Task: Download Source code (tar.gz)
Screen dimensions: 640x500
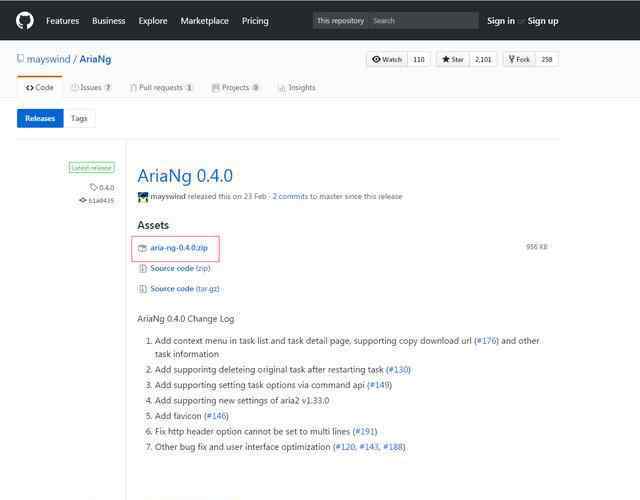Action: tap(185, 289)
